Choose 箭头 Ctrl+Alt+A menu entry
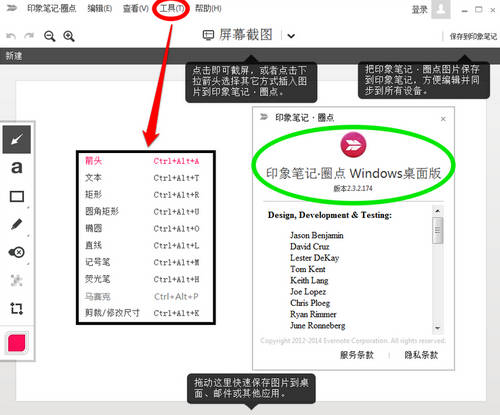This screenshot has height=415, width=500. (142, 161)
